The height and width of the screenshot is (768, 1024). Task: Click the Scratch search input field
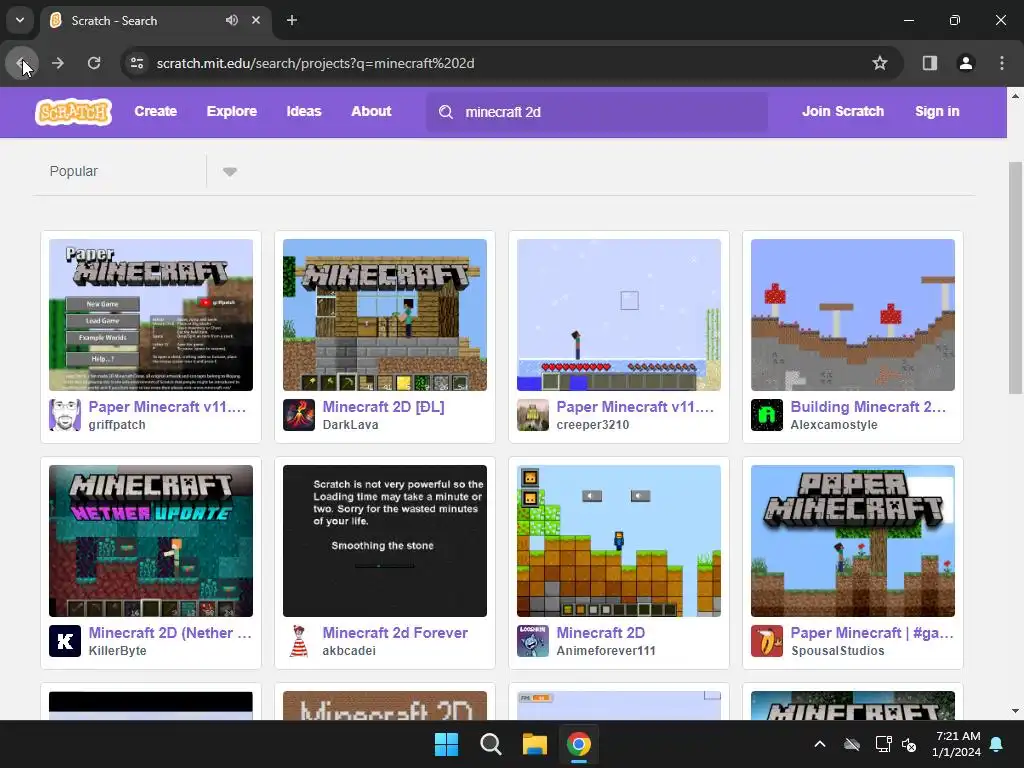[598, 112]
